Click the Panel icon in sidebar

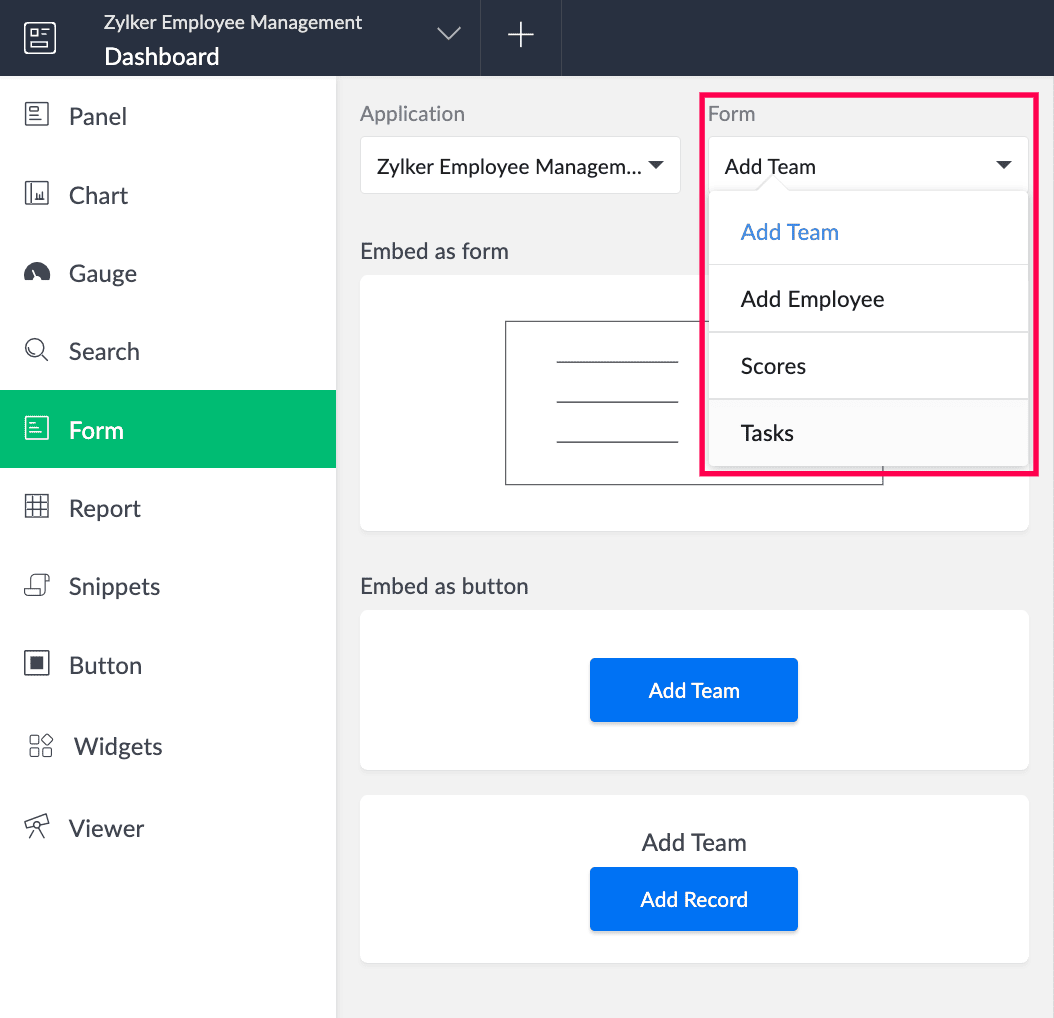pyautogui.click(x=37, y=115)
